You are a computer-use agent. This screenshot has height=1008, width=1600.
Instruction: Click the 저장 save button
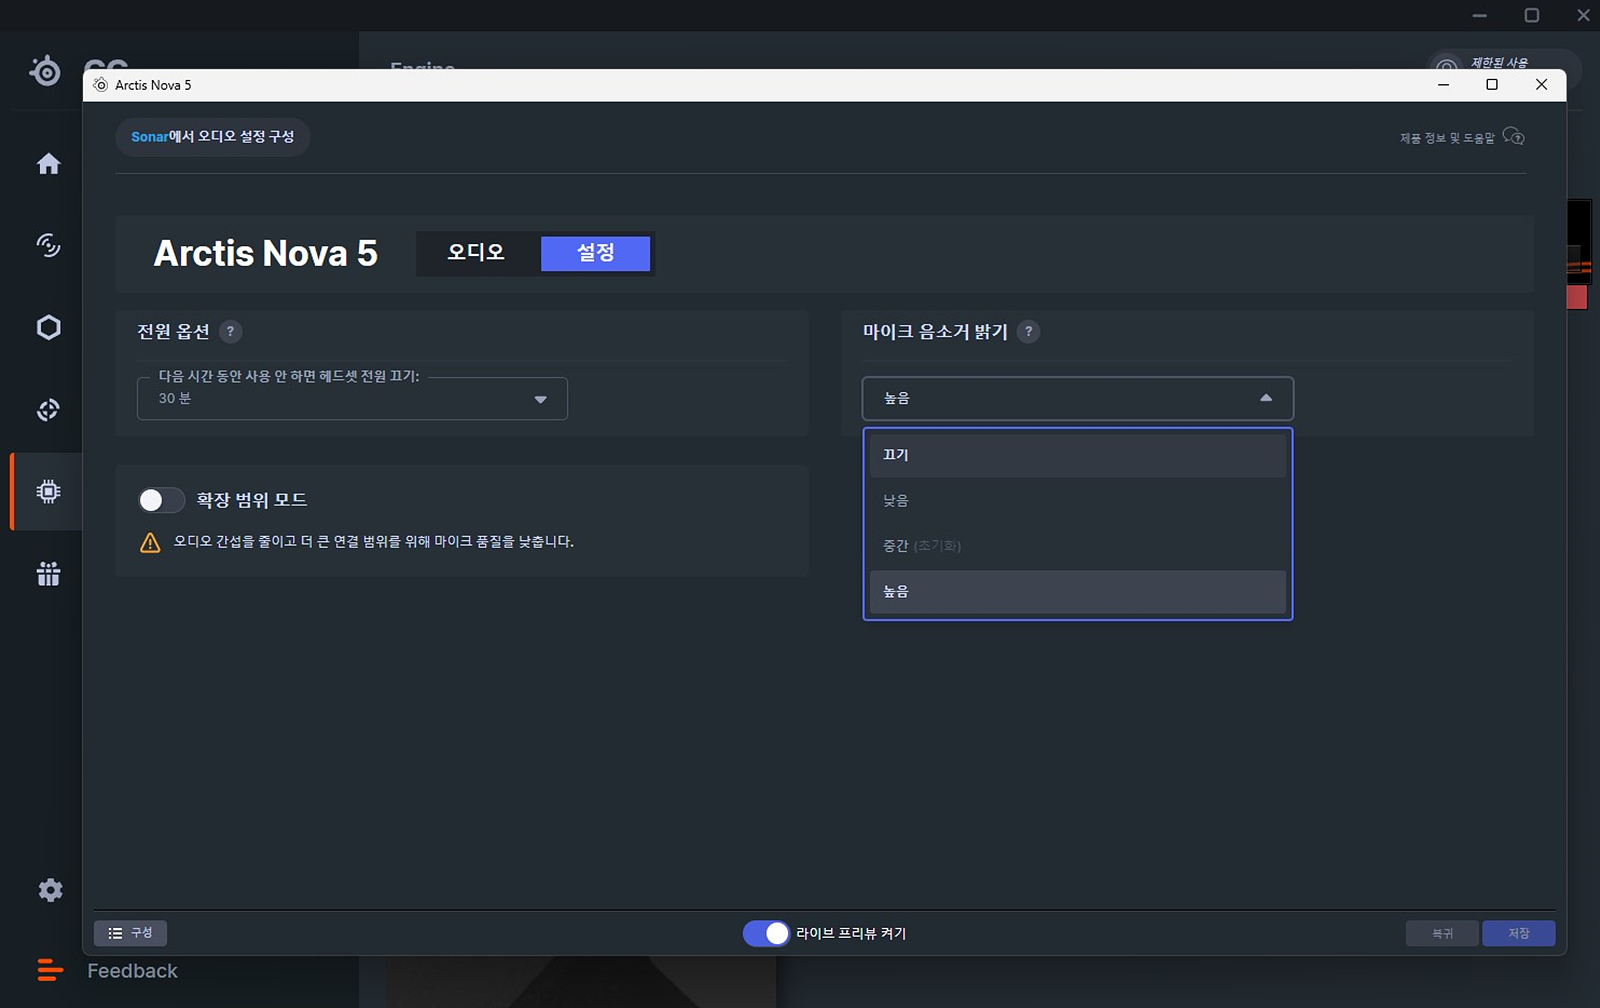1519,933
